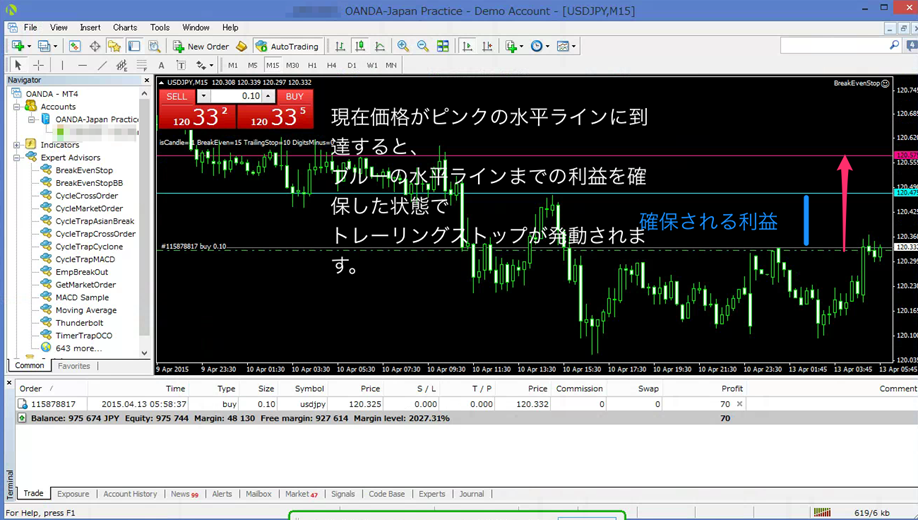Switch chart to H1 timeframe

point(312,65)
